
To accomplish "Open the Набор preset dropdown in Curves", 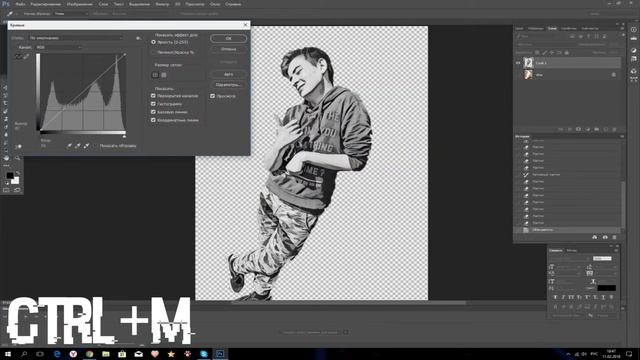I will [x=76, y=38].
